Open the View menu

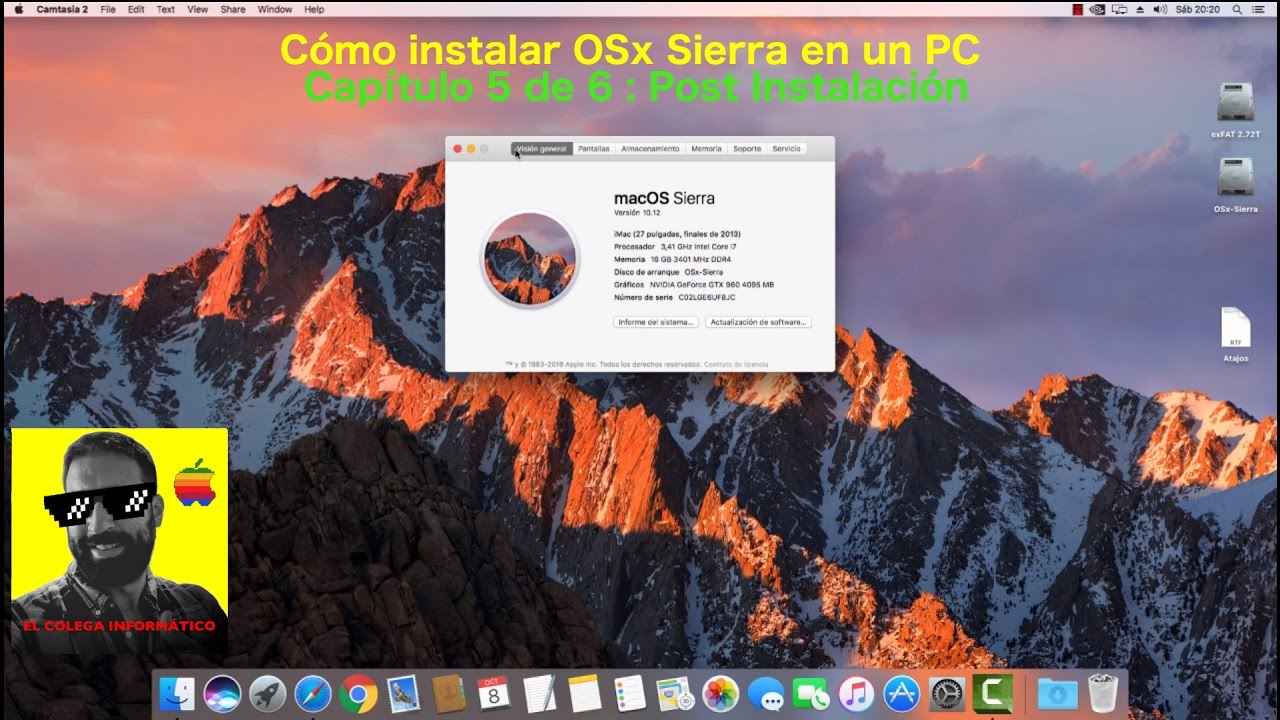[198, 9]
